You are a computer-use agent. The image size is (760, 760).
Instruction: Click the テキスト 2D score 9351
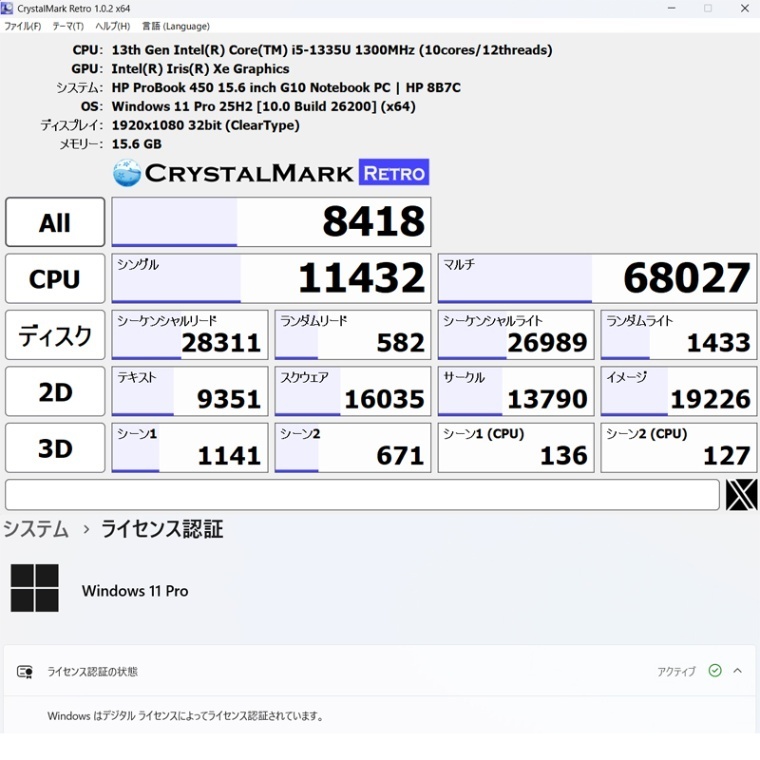coord(190,392)
